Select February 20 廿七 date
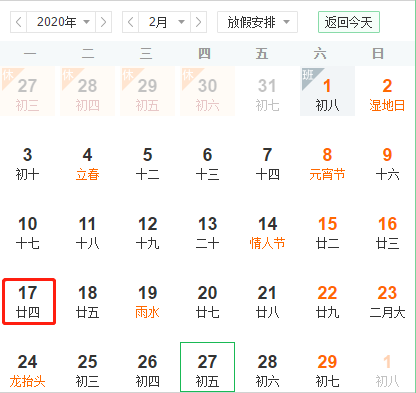 (x=207, y=302)
